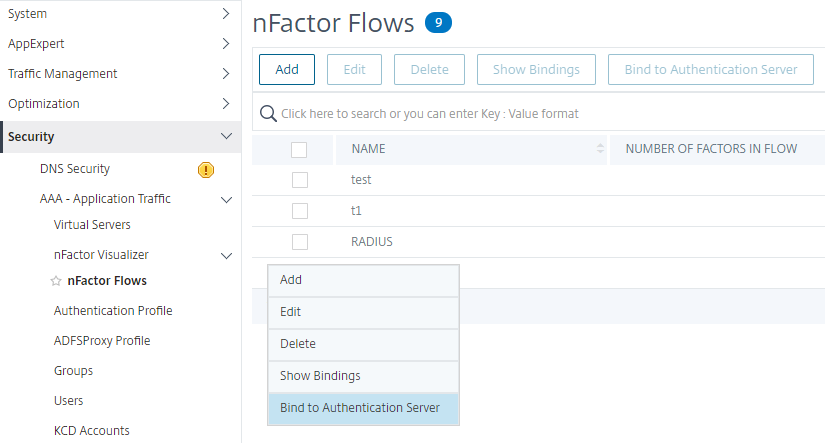Click the flows count badge 9

point(438,23)
